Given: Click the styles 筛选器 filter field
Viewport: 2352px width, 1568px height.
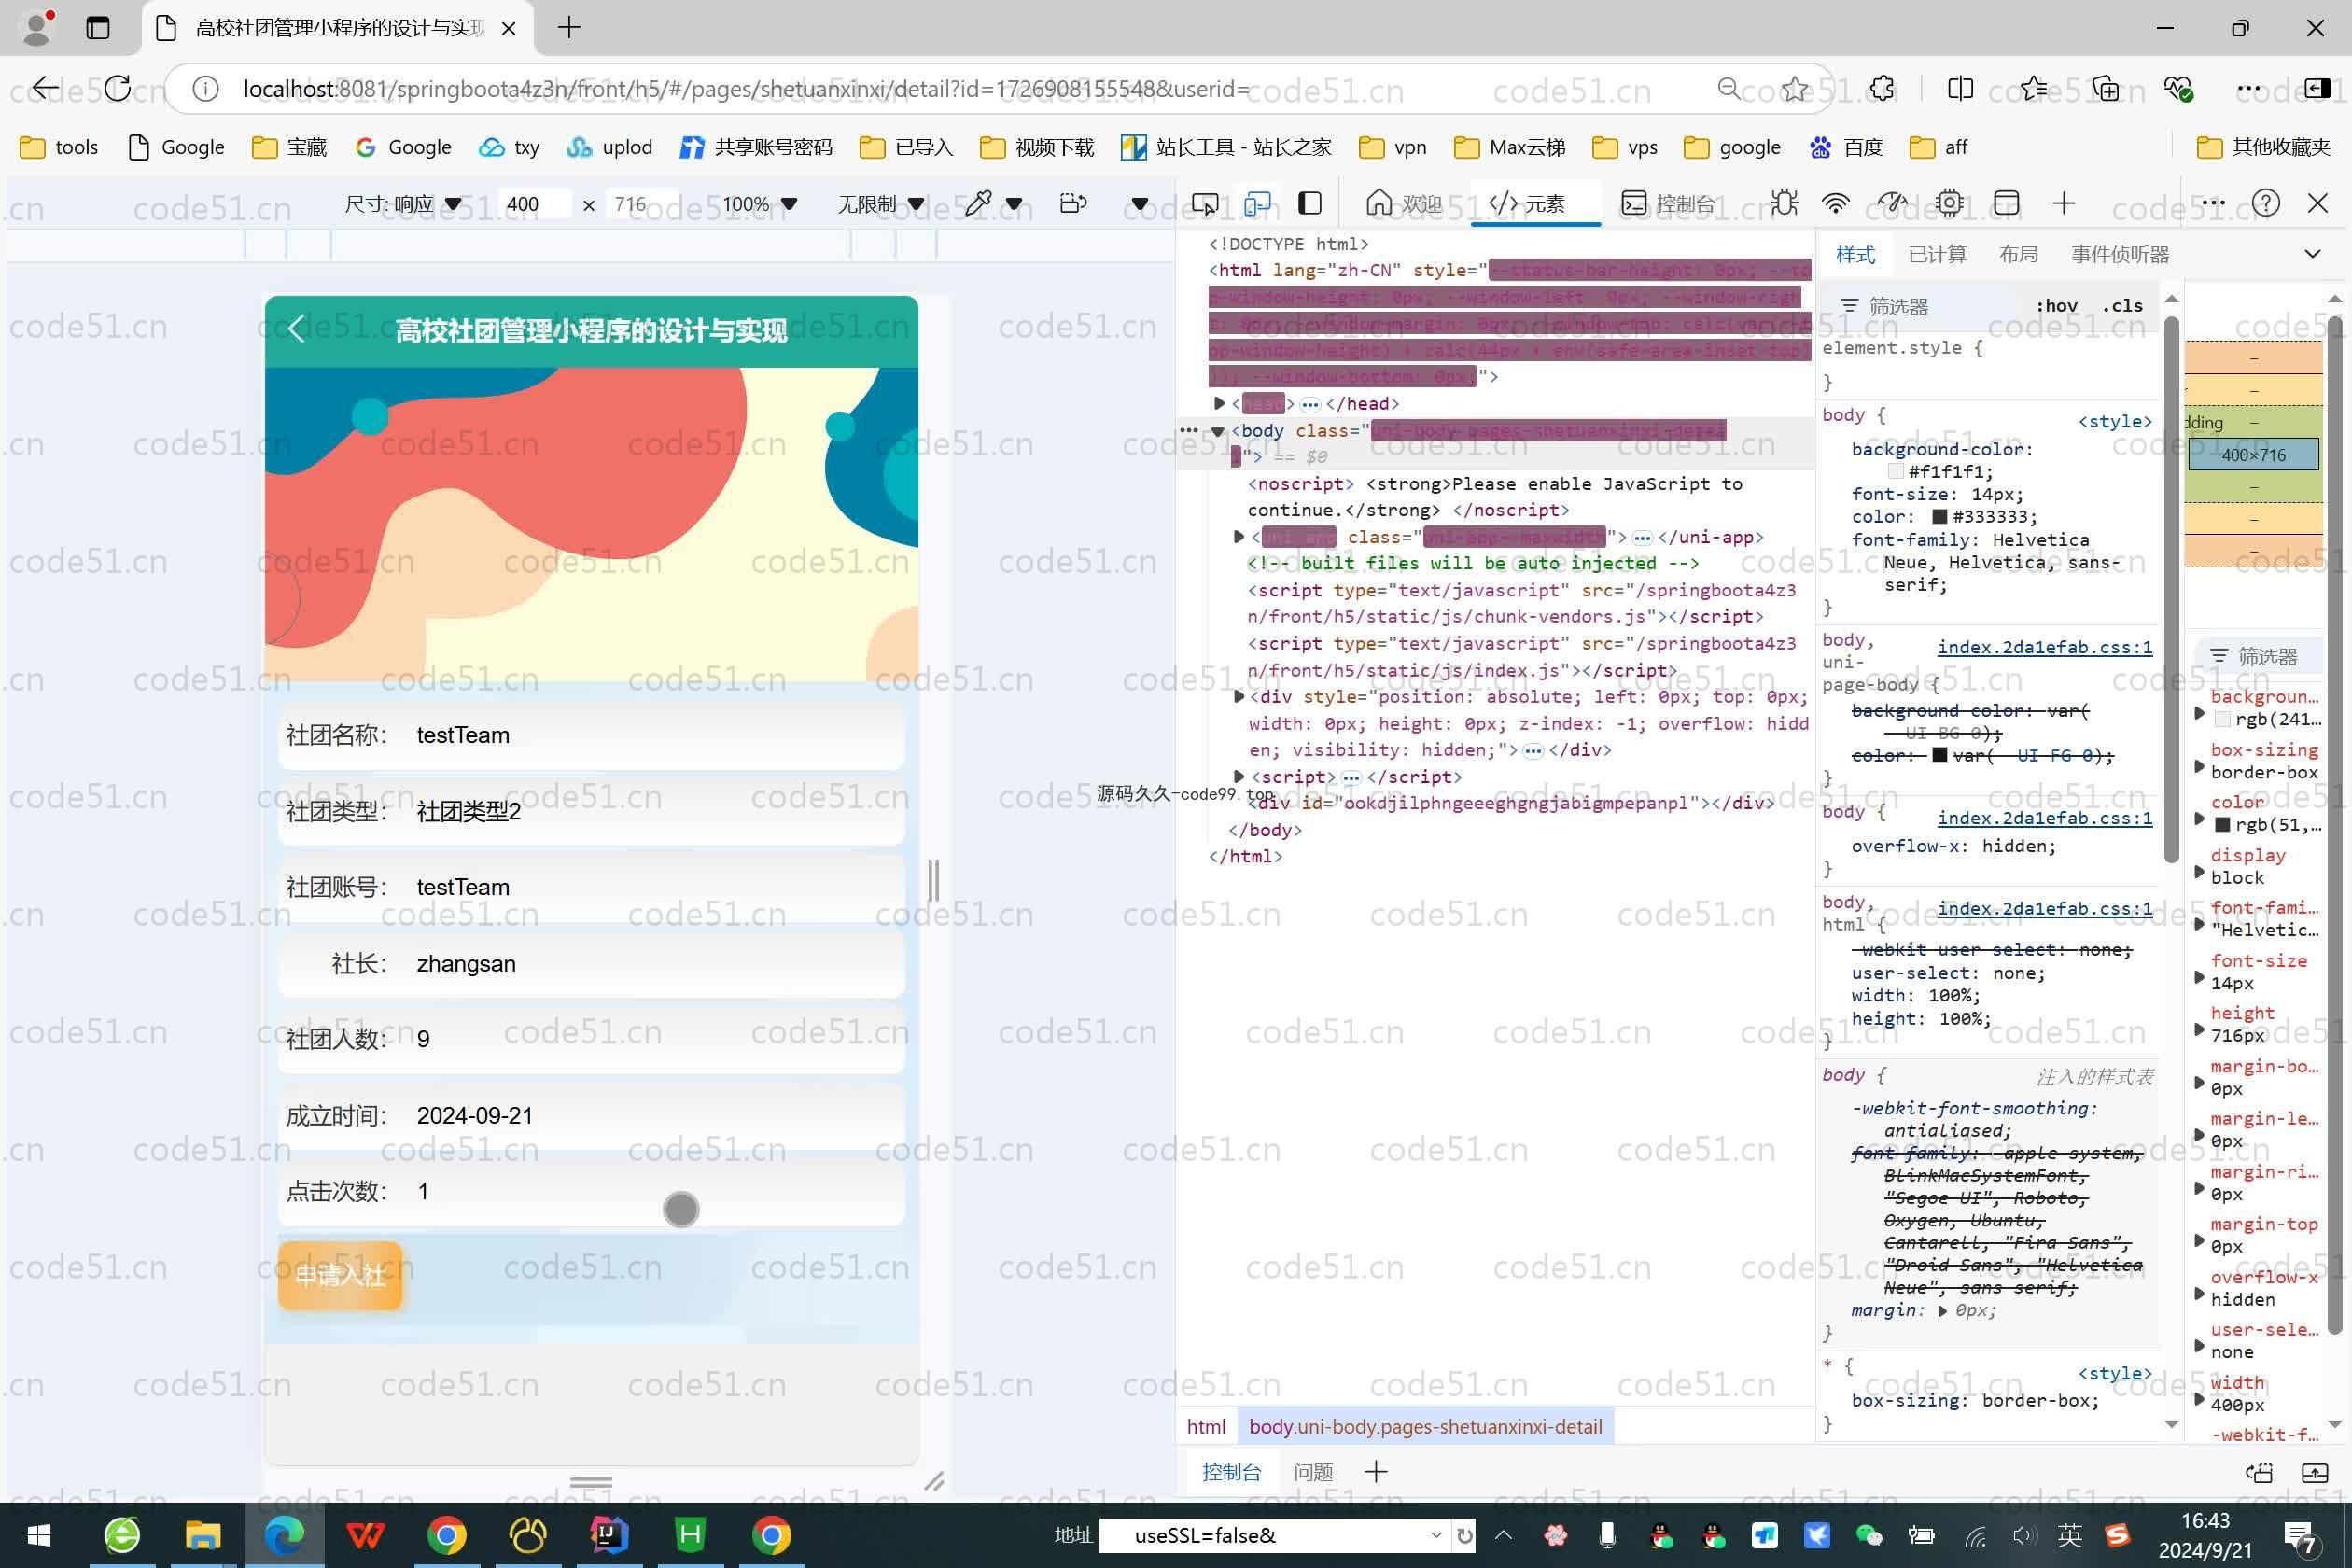Looking at the screenshot, I should [1925, 306].
